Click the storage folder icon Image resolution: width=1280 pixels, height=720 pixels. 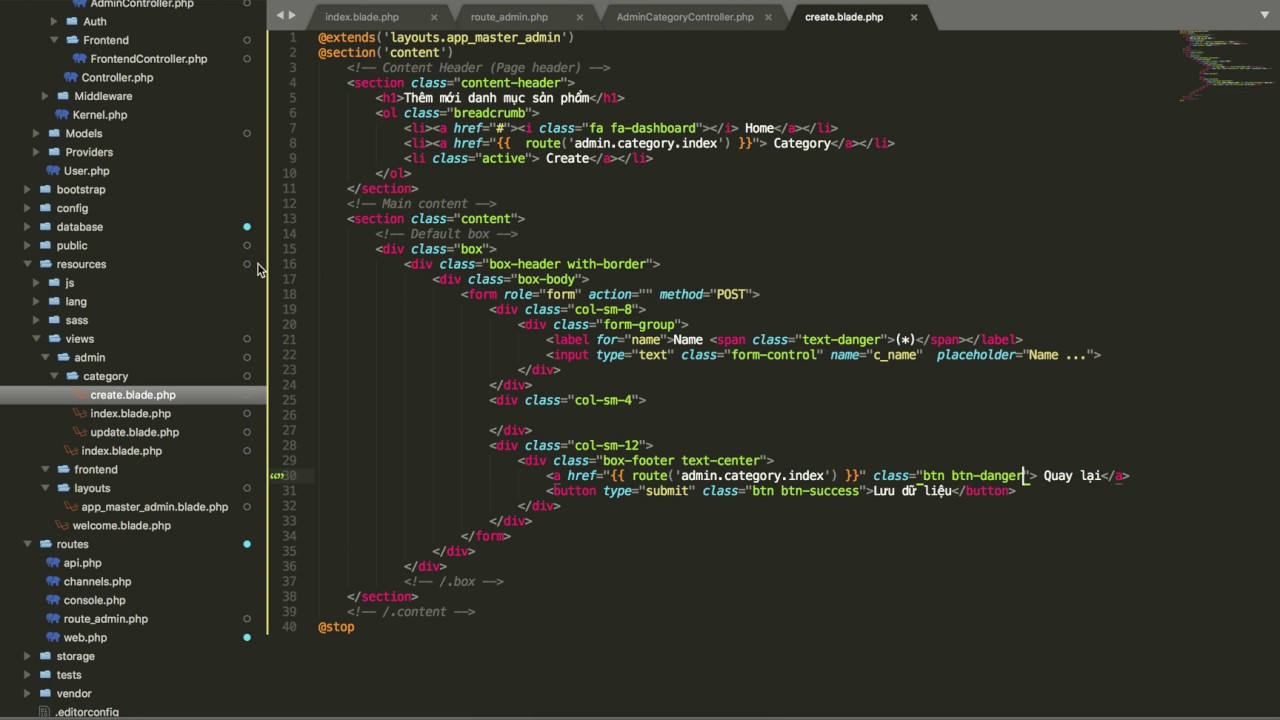(x=45, y=656)
